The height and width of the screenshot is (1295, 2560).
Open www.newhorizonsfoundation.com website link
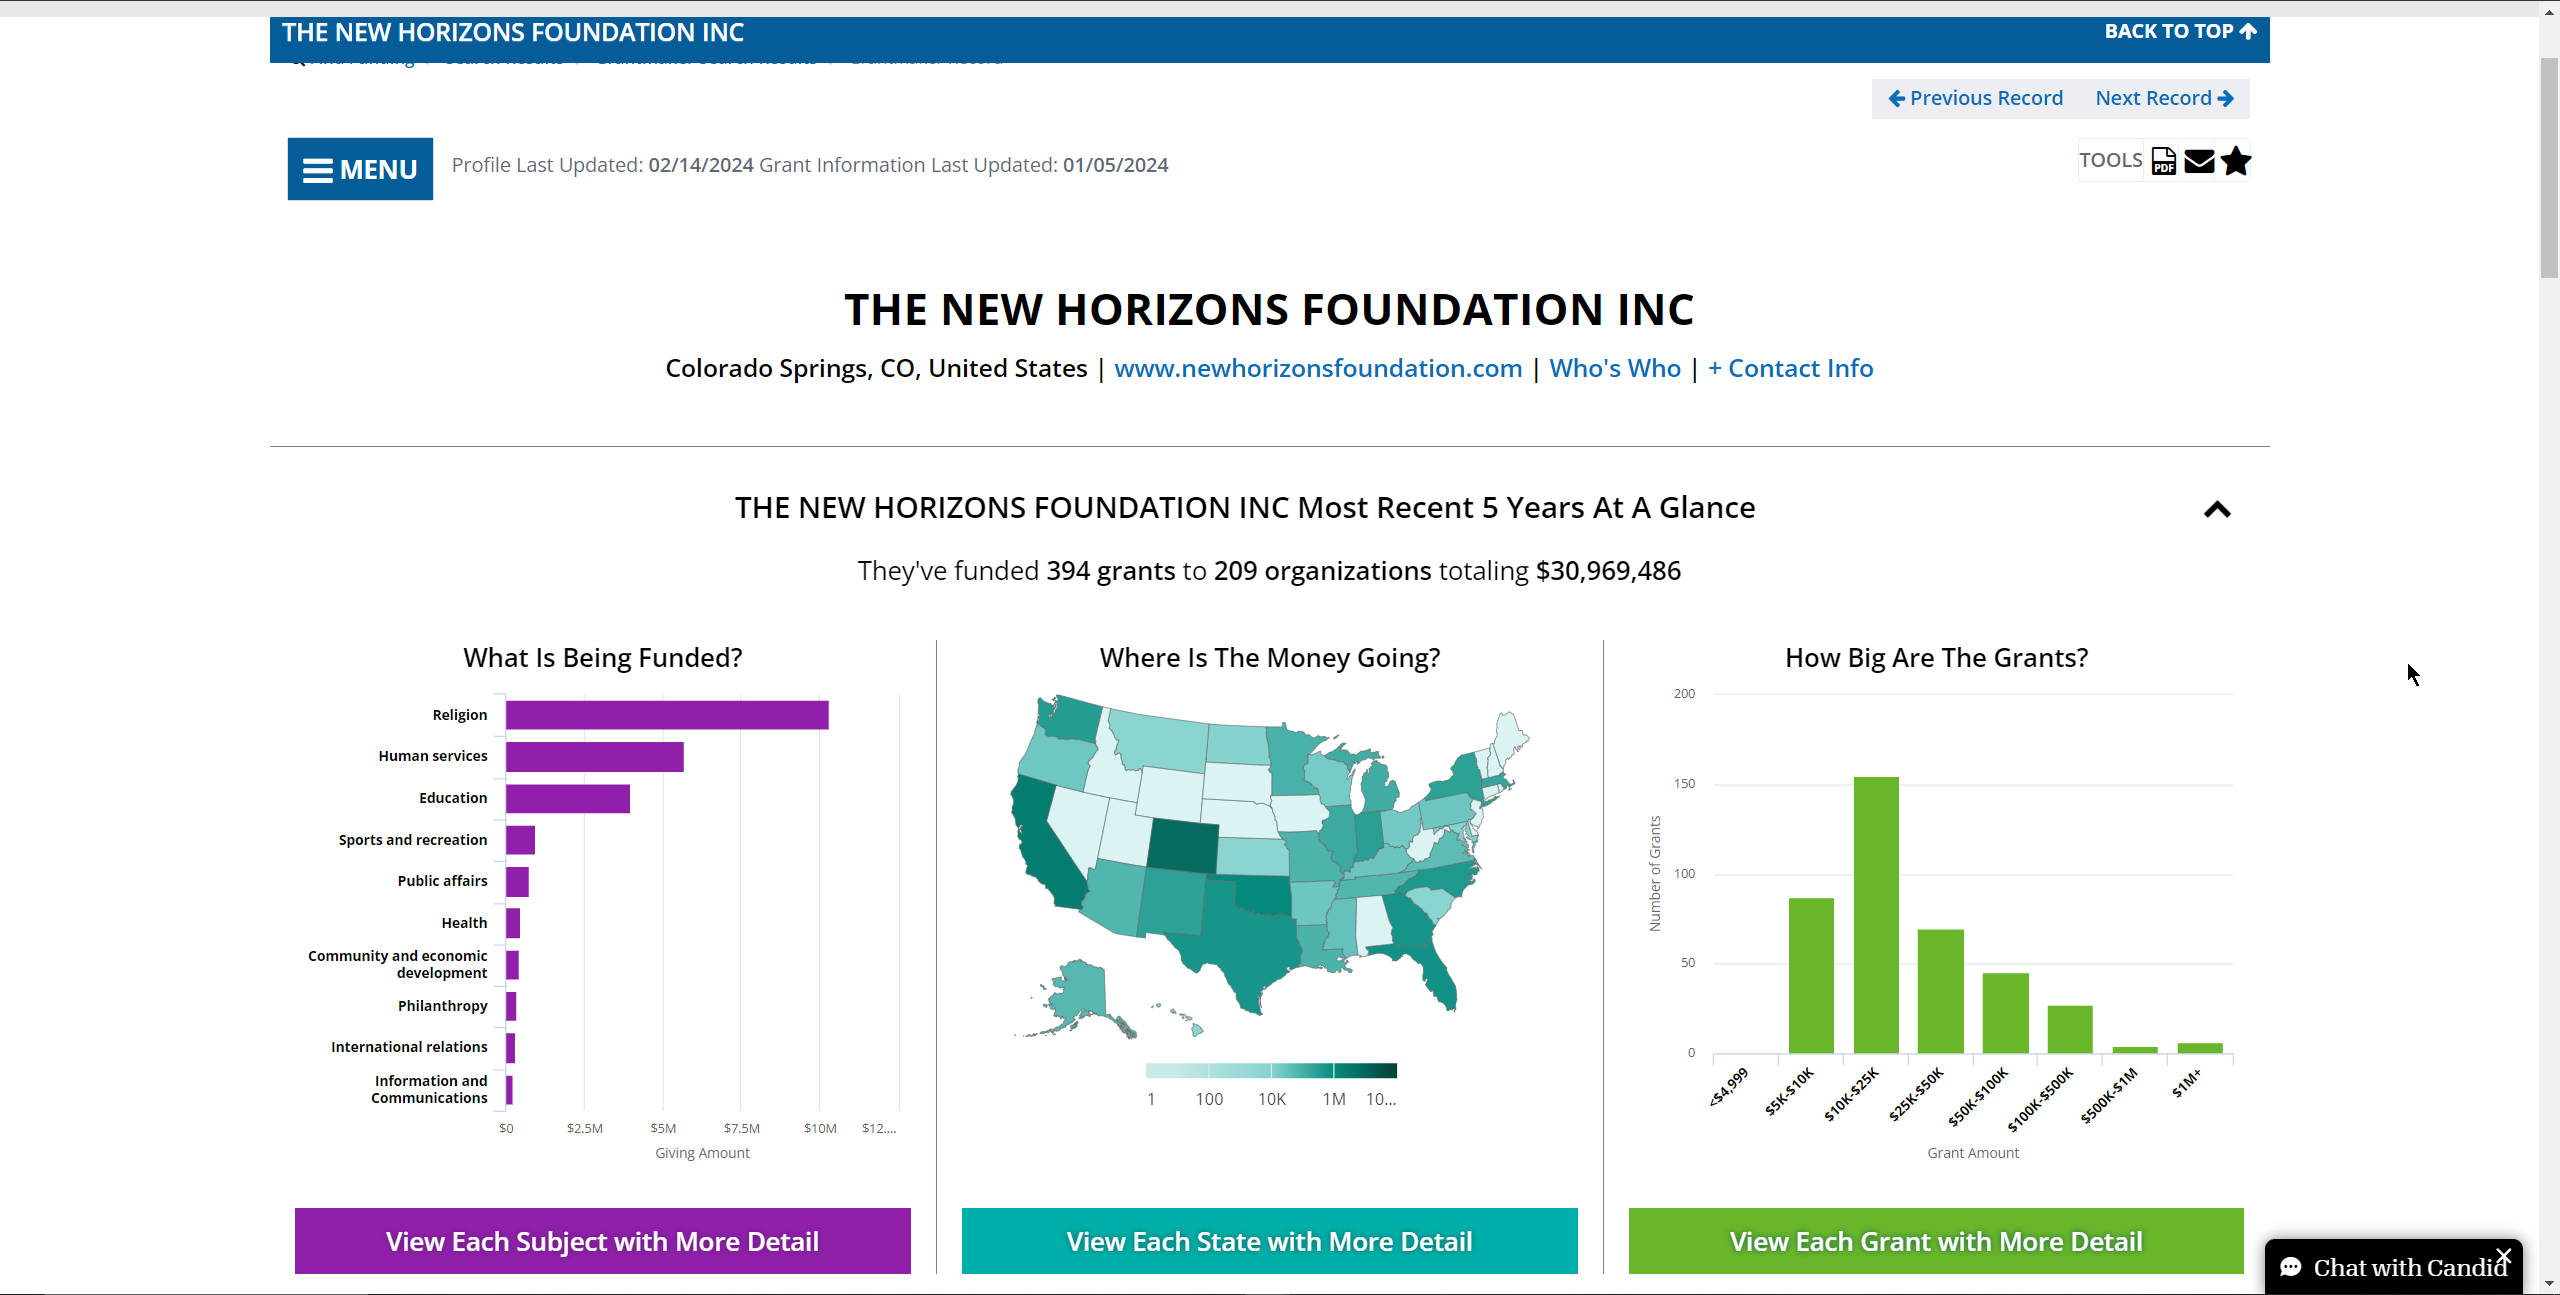click(1318, 368)
